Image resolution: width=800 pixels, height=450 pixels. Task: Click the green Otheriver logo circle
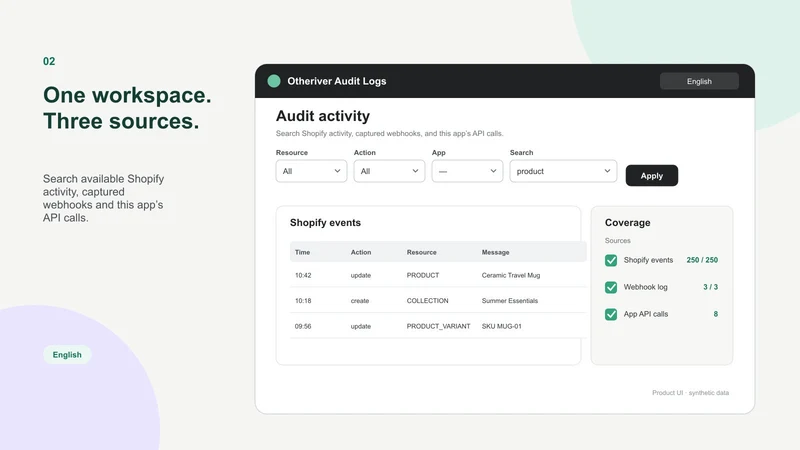274,81
